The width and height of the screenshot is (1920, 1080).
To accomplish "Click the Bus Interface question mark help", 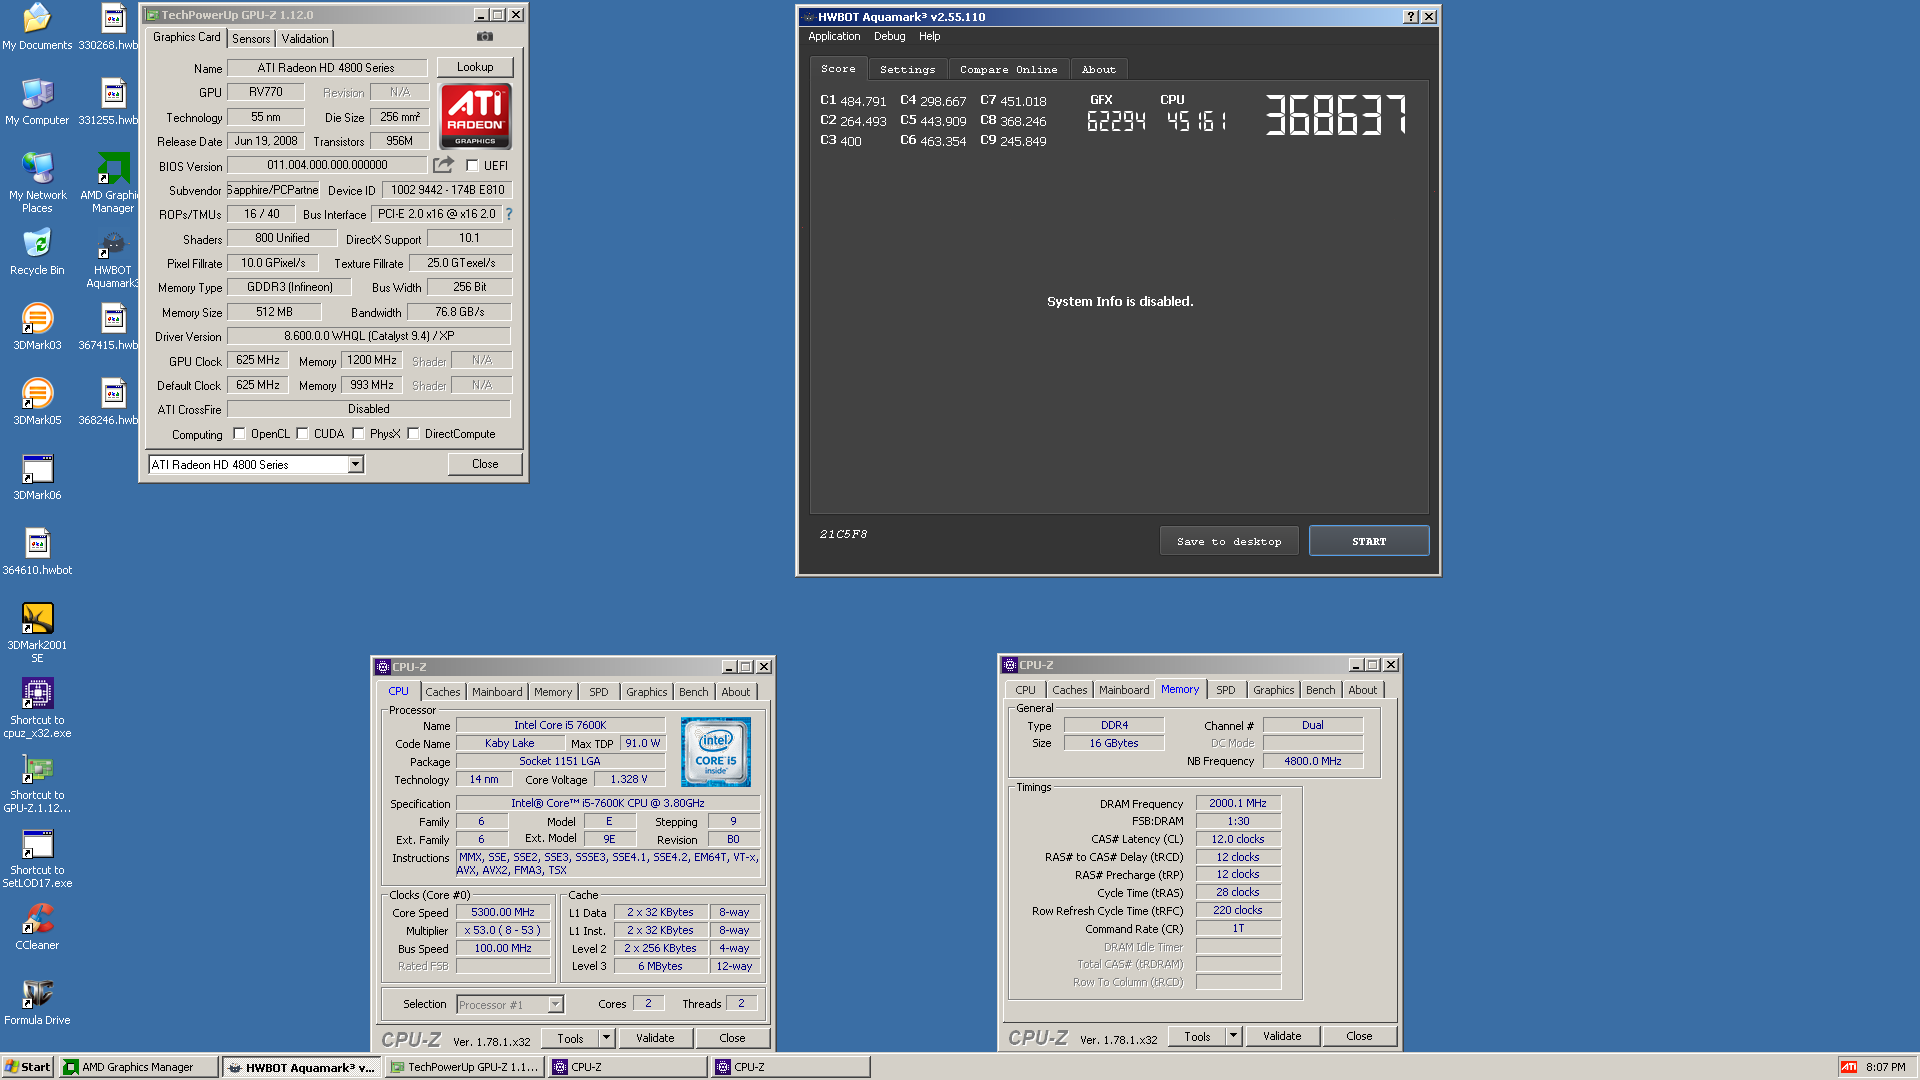I will (509, 214).
